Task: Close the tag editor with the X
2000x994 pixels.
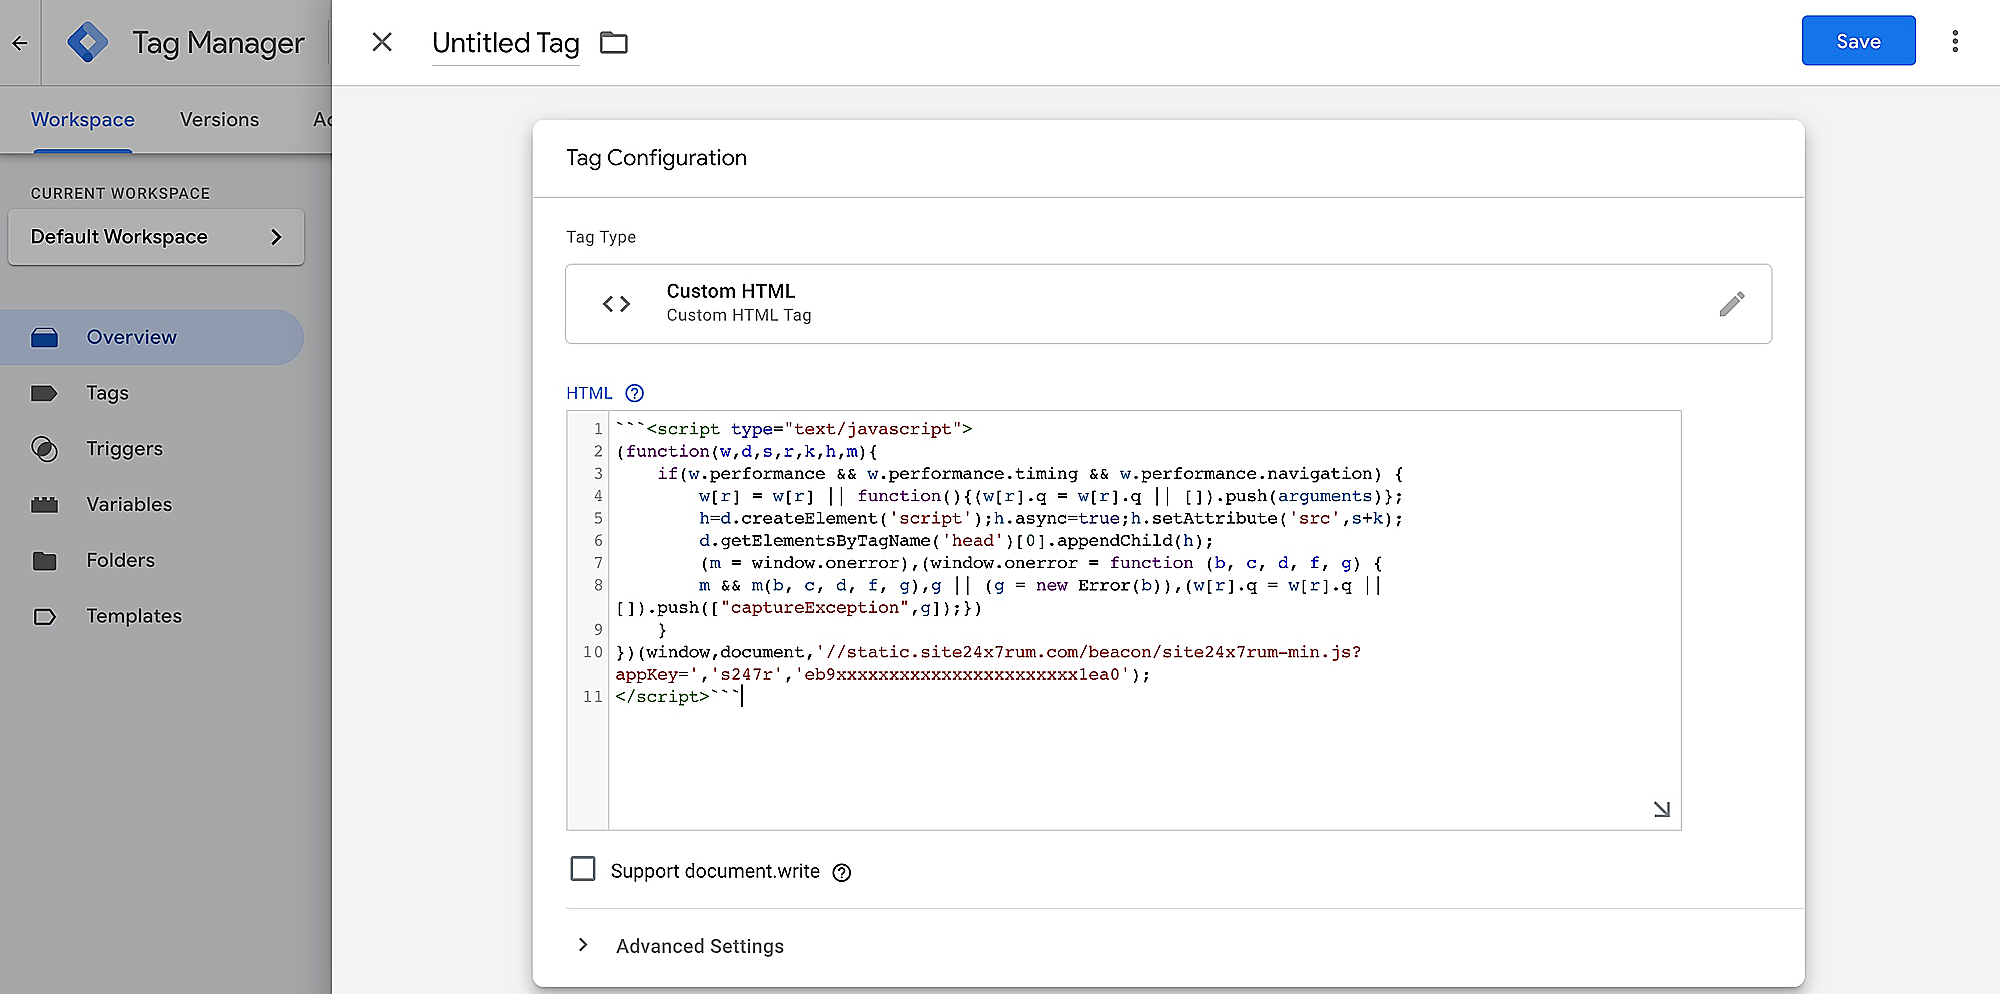Action: [382, 42]
